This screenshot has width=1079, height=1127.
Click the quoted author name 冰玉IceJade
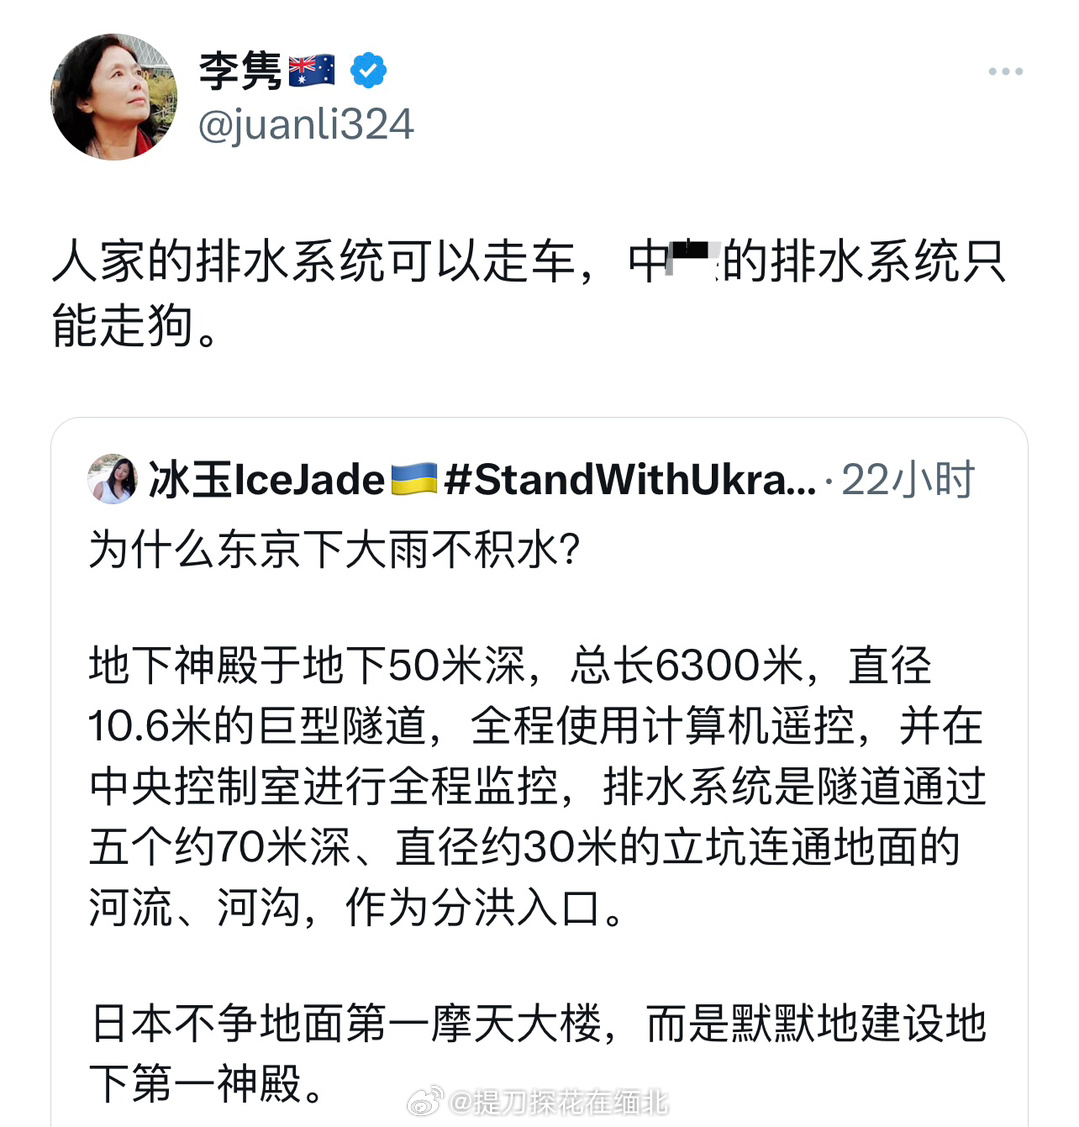267,479
